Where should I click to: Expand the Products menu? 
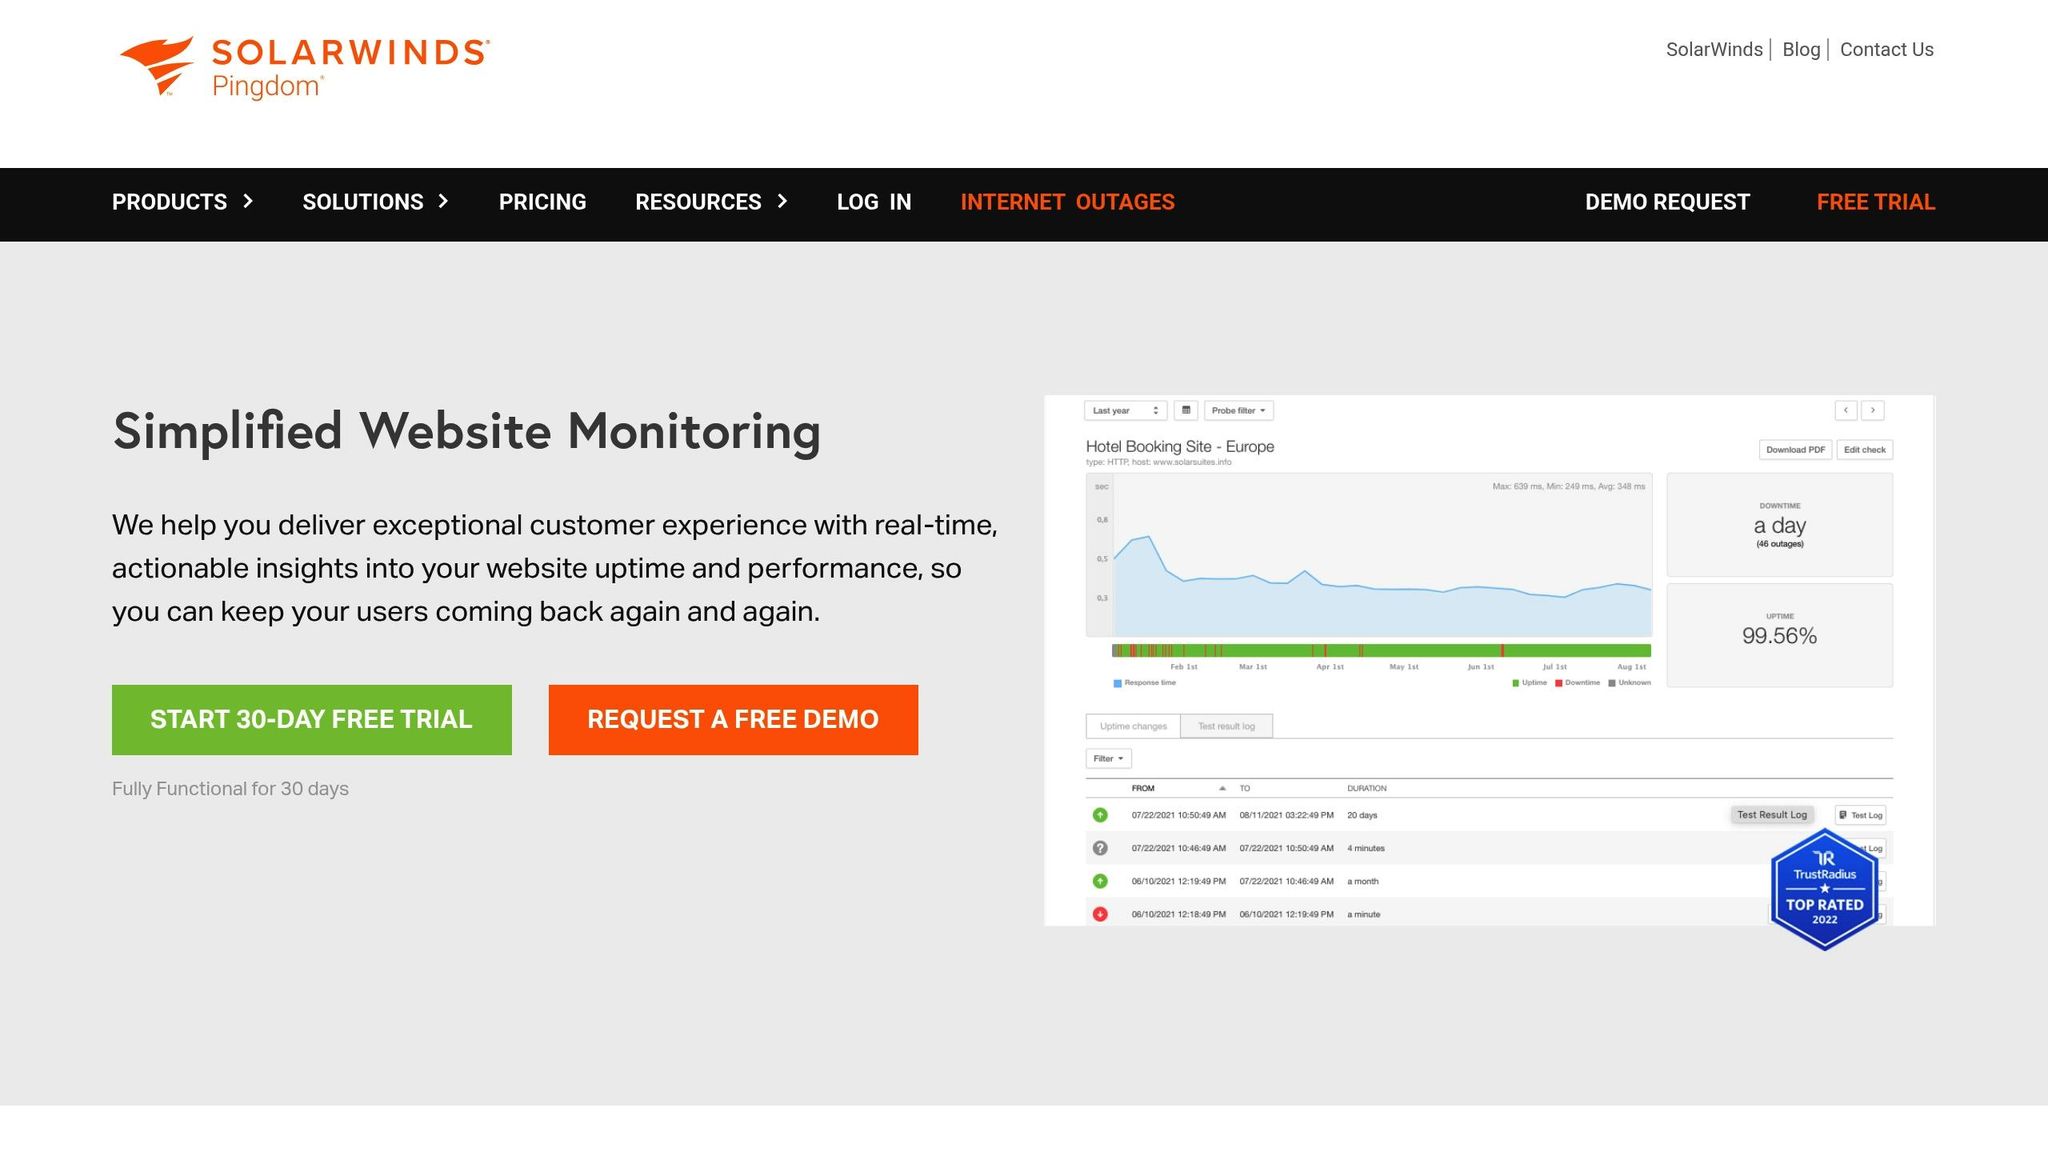[x=182, y=202]
